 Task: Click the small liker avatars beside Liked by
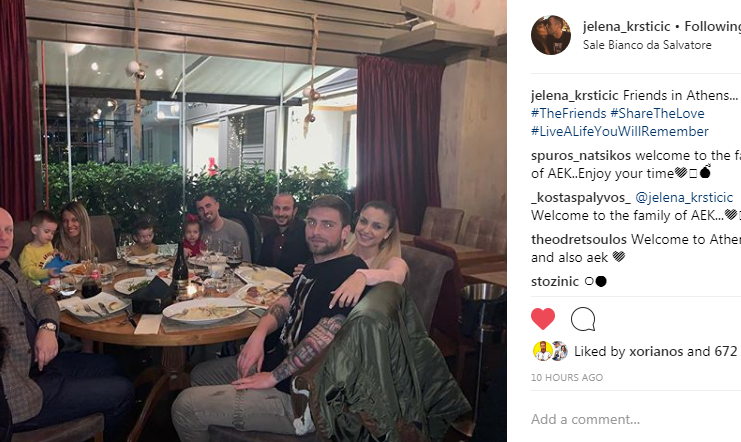(x=551, y=351)
